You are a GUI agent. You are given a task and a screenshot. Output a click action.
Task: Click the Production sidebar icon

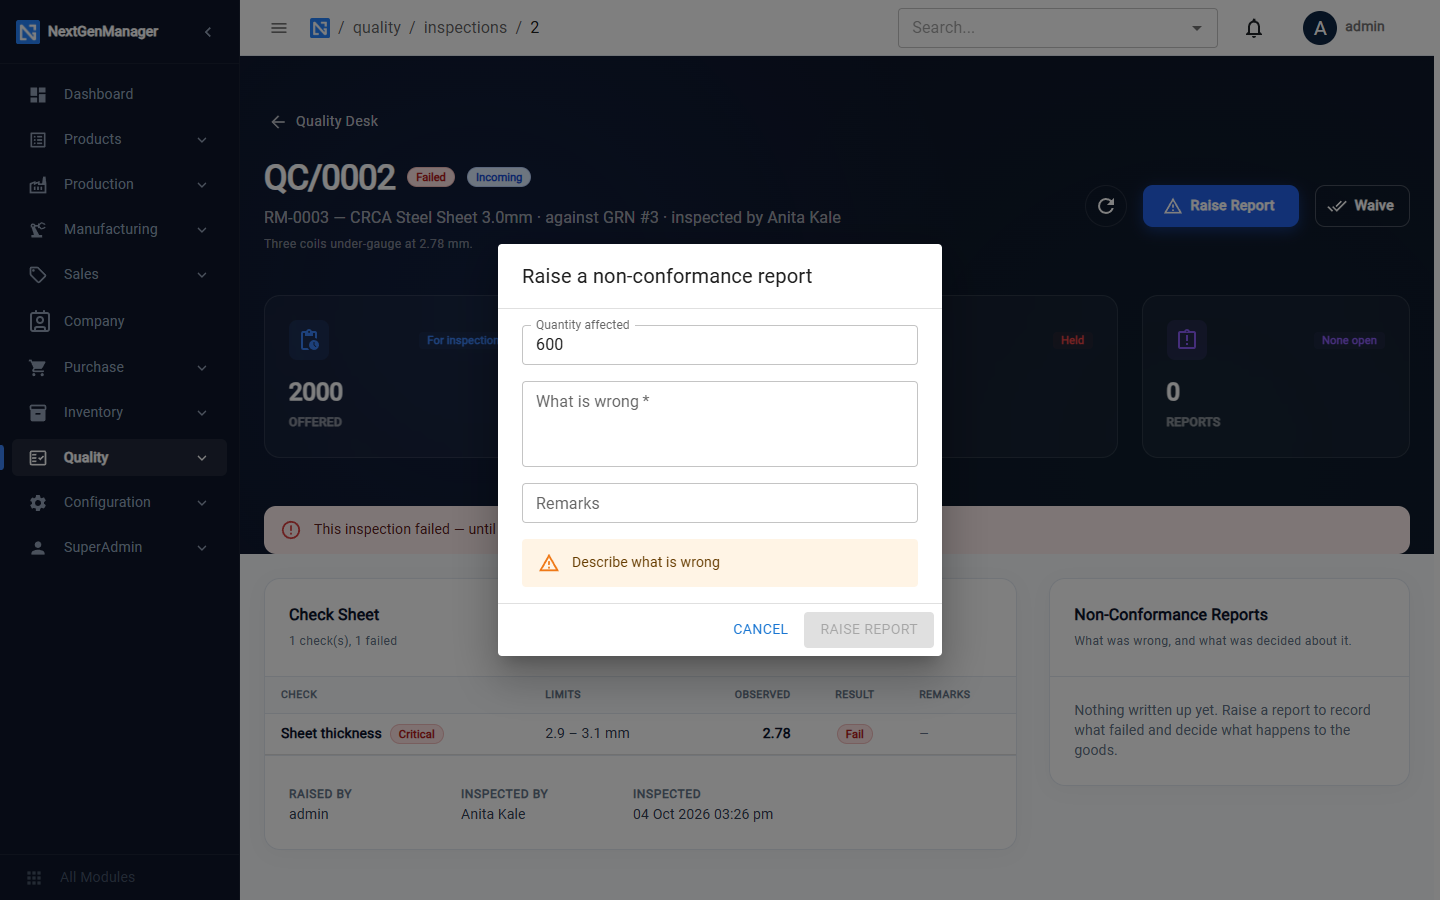38,185
